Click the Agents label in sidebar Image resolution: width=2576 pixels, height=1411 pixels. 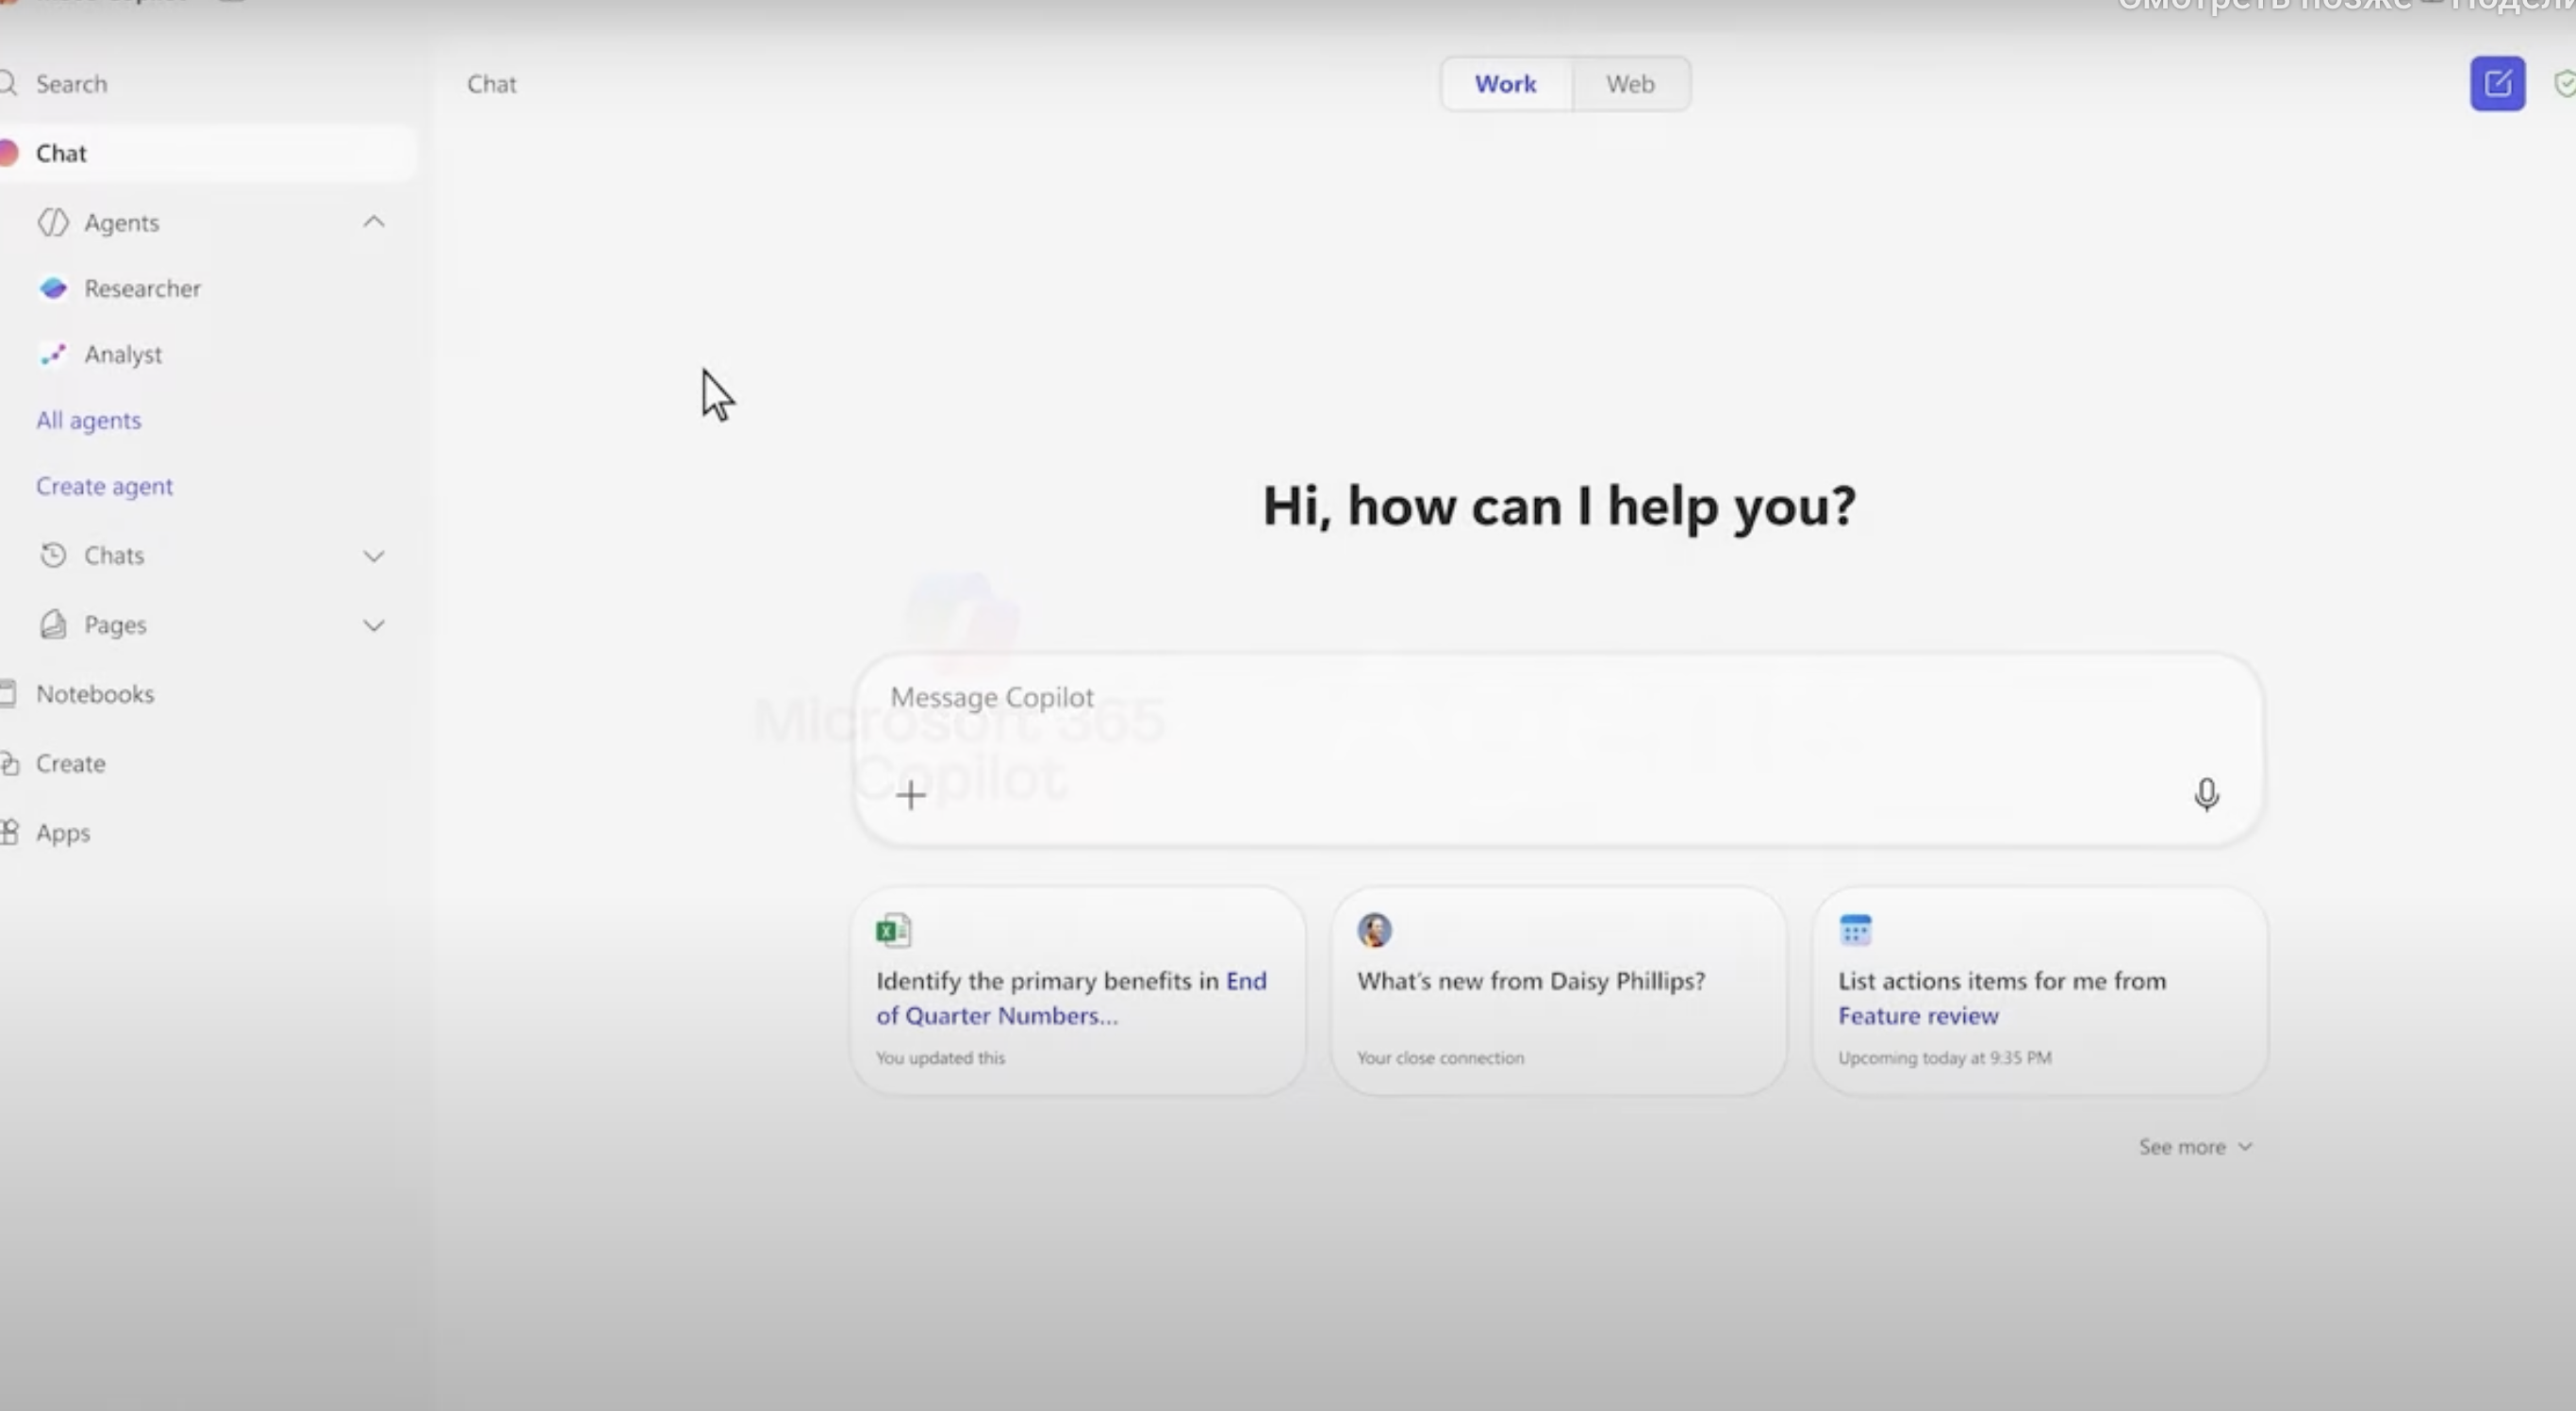point(122,222)
